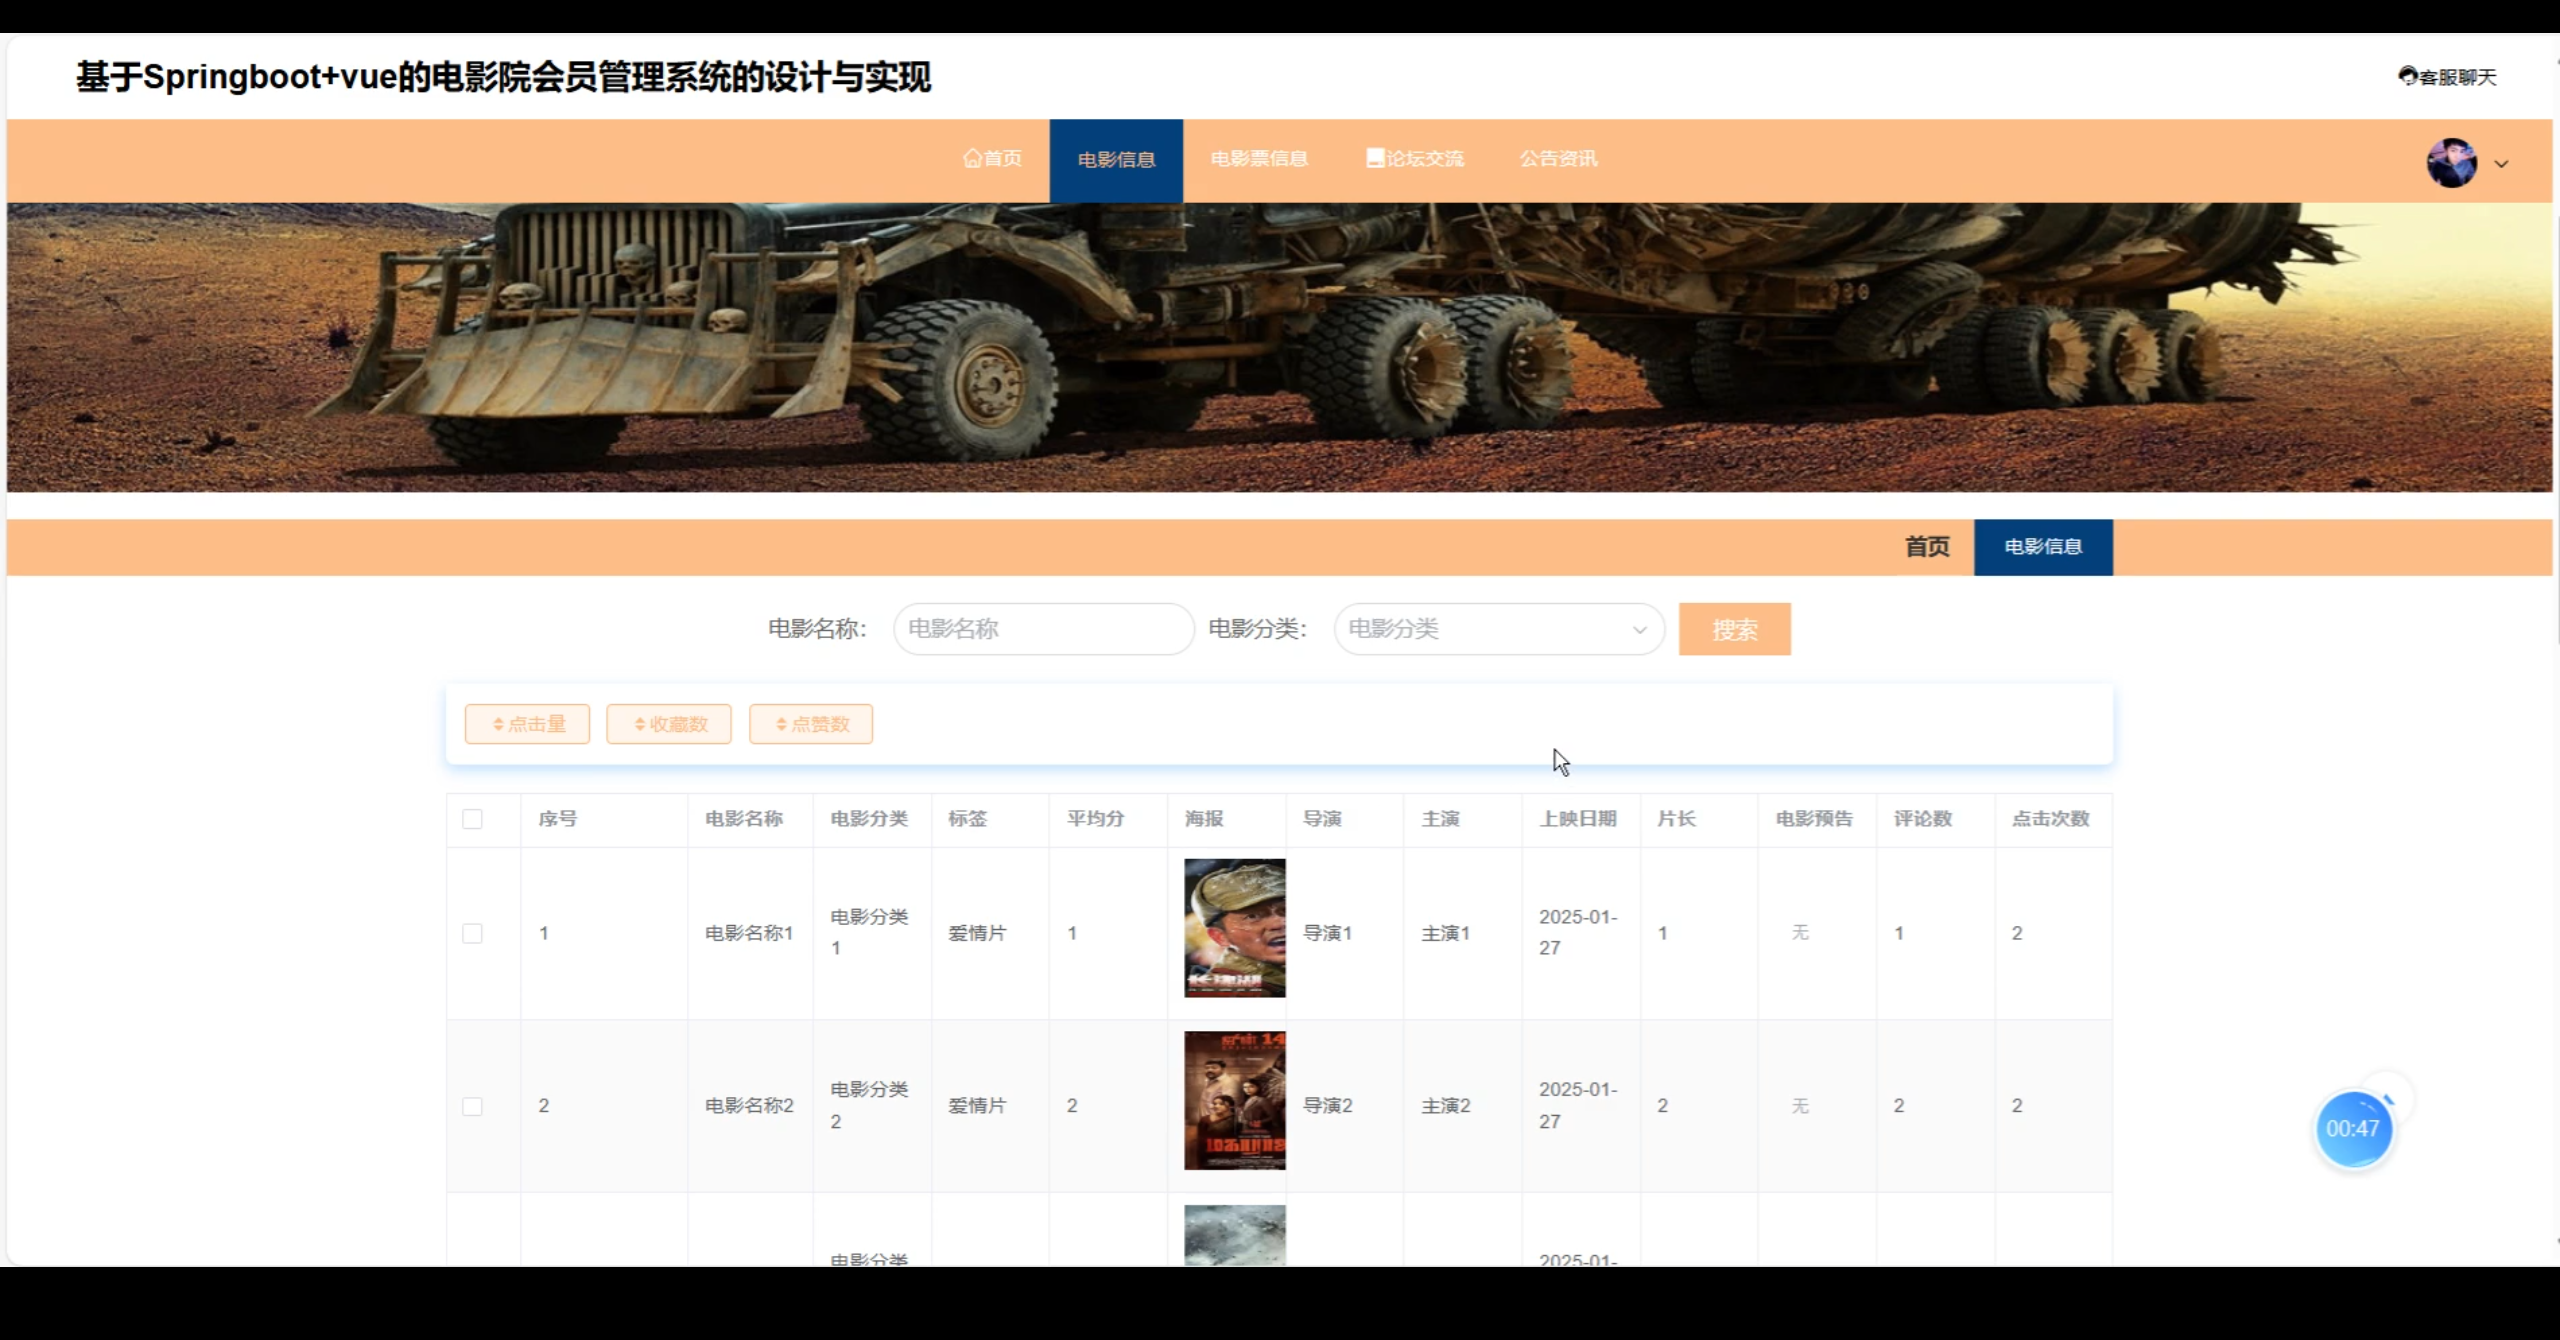Screen dimensions: 2560x1340
Task: Click the 00:47 floating timer bubble
Action: [x=2353, y=1129]
